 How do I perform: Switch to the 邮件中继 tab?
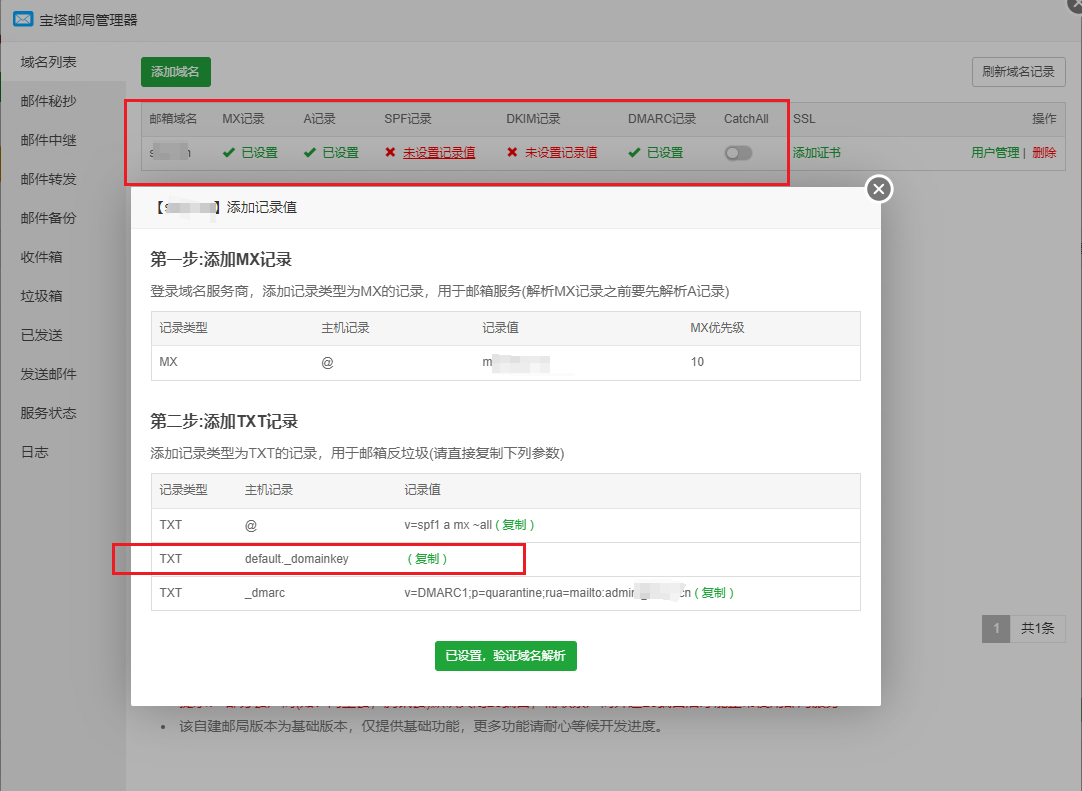coord(48,140)
